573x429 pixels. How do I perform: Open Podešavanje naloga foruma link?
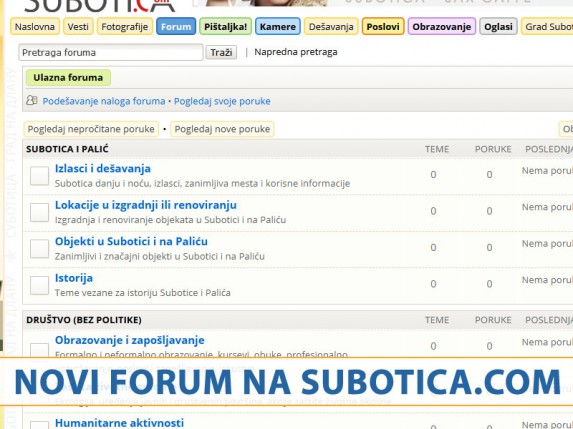[104, 101]
